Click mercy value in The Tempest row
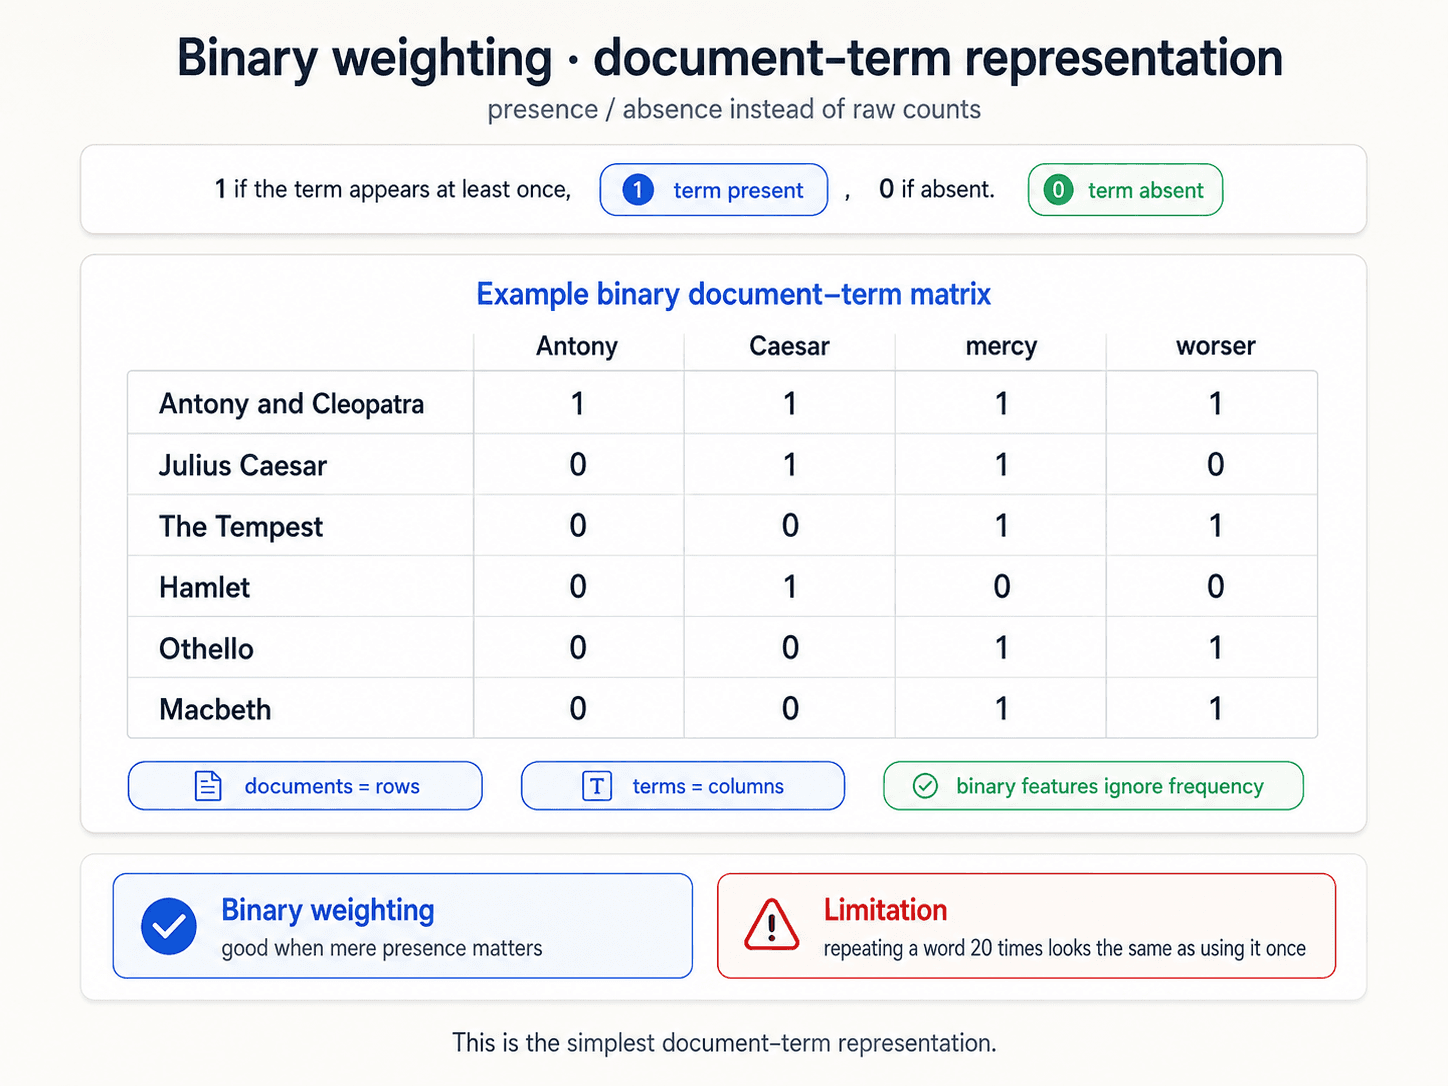The height and width of the screenshot is (1086, 1448). point(1001,526)
